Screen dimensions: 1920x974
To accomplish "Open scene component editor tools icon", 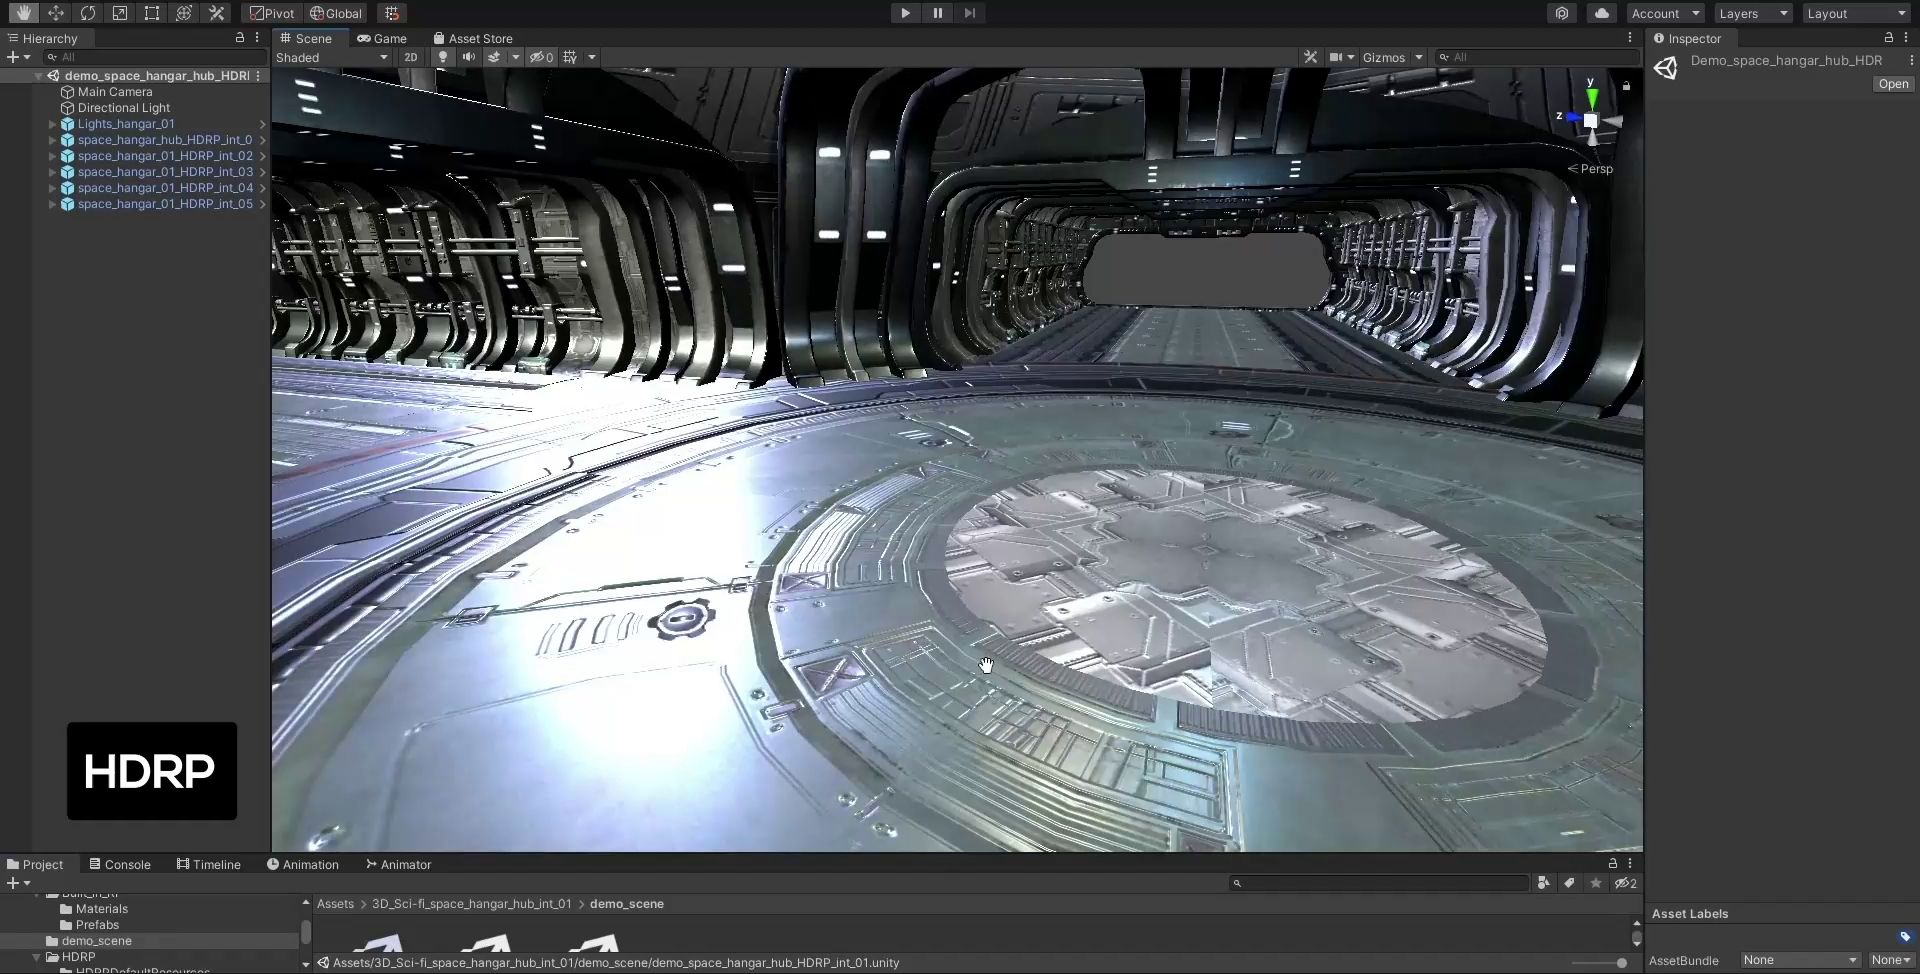I will point(1310,57).
